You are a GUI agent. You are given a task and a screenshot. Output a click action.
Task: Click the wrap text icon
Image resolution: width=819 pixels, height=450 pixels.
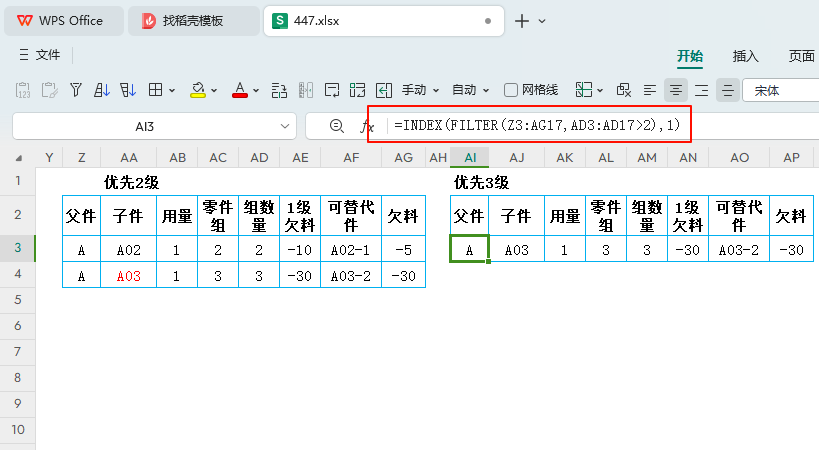point(332,90)
